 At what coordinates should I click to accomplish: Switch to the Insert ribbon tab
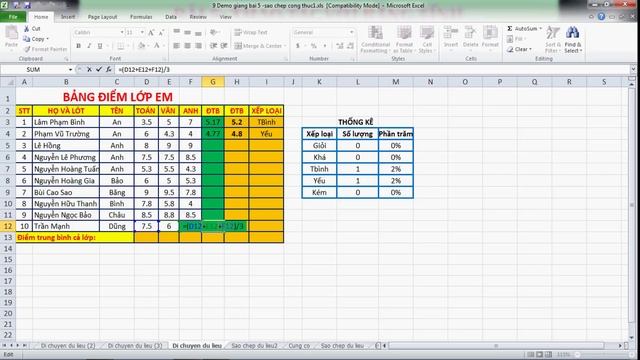tap(68, 17)
